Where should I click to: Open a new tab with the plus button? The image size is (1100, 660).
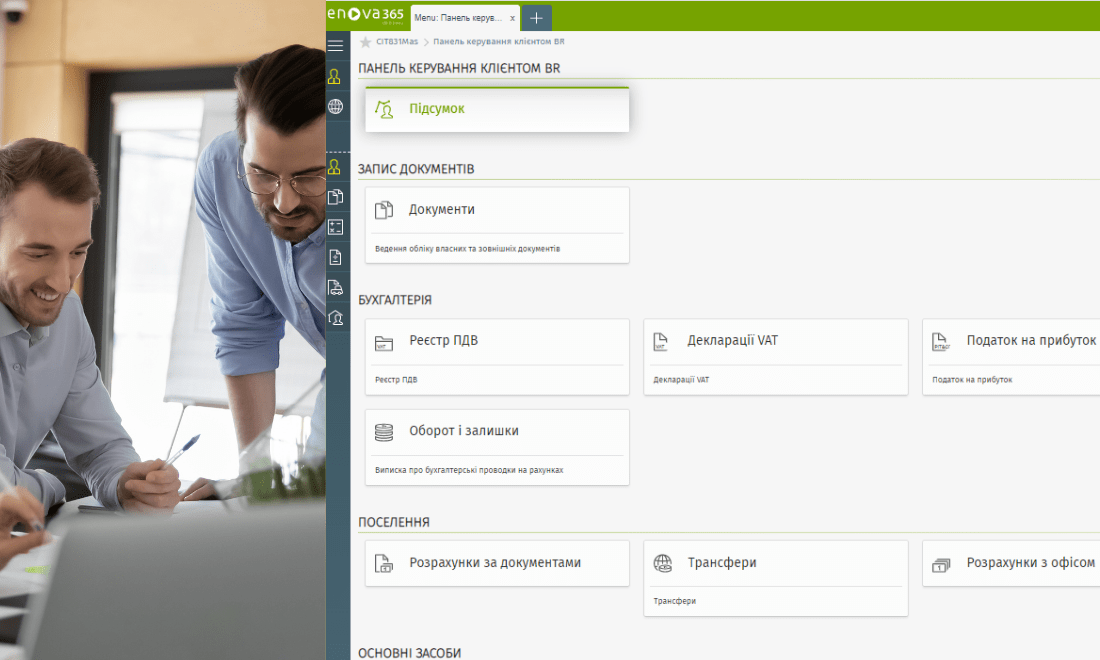click(x=536, y=18)
